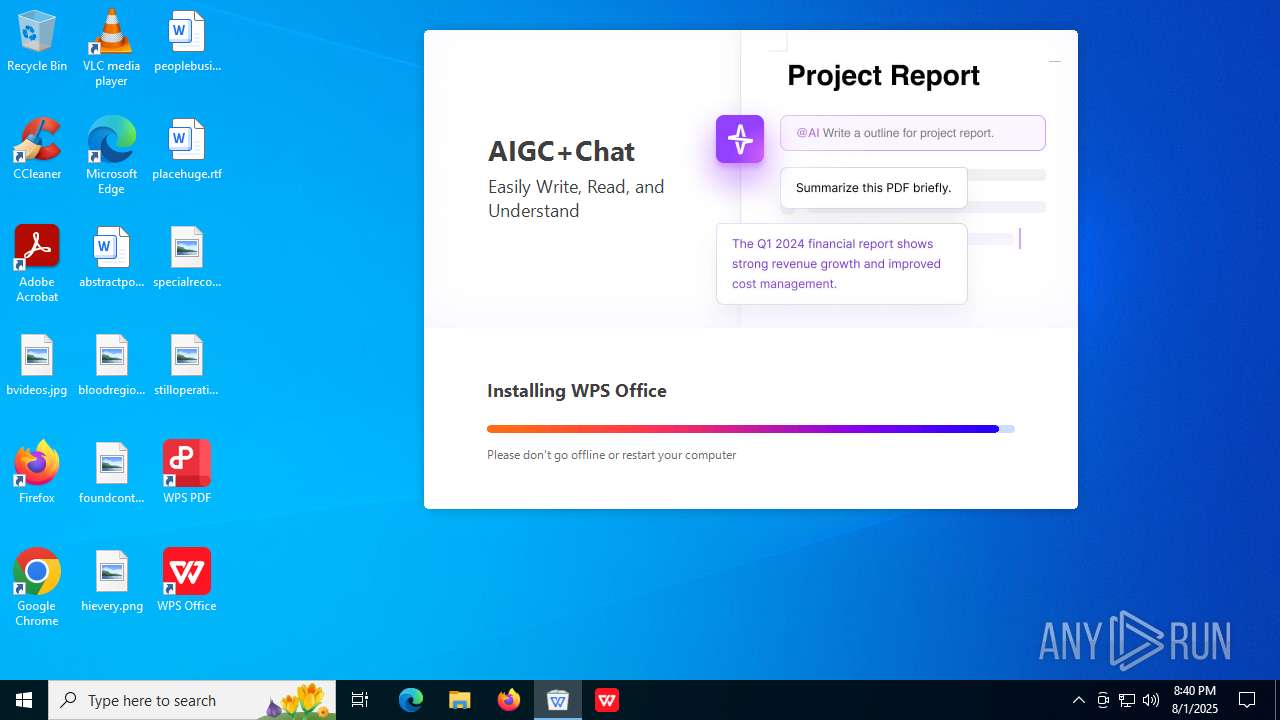The width and height of the screenshot is (1280, 720).
Task: Select hievery.png image file
Action: [x=111, y=581]
